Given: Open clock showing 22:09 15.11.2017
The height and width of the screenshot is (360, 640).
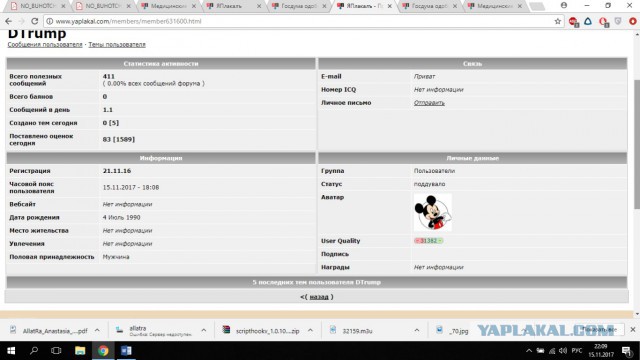Looking at the screenshot, I should (x=600, y=351).
